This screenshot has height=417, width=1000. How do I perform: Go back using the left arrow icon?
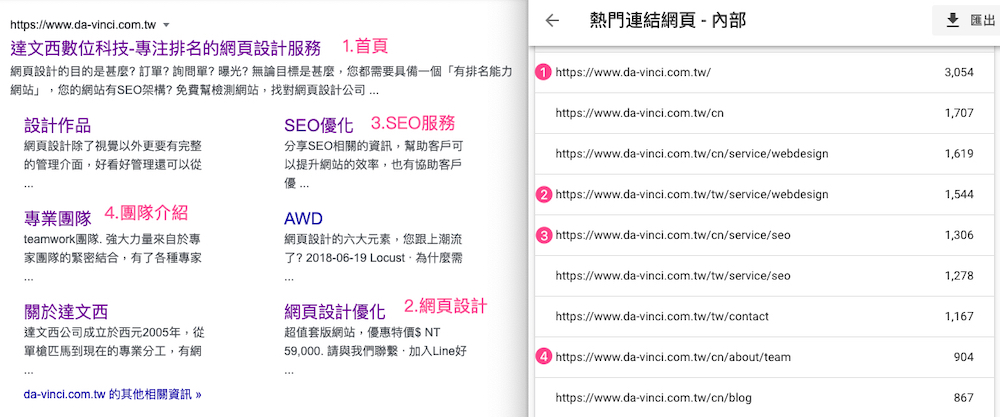[552, 20]
